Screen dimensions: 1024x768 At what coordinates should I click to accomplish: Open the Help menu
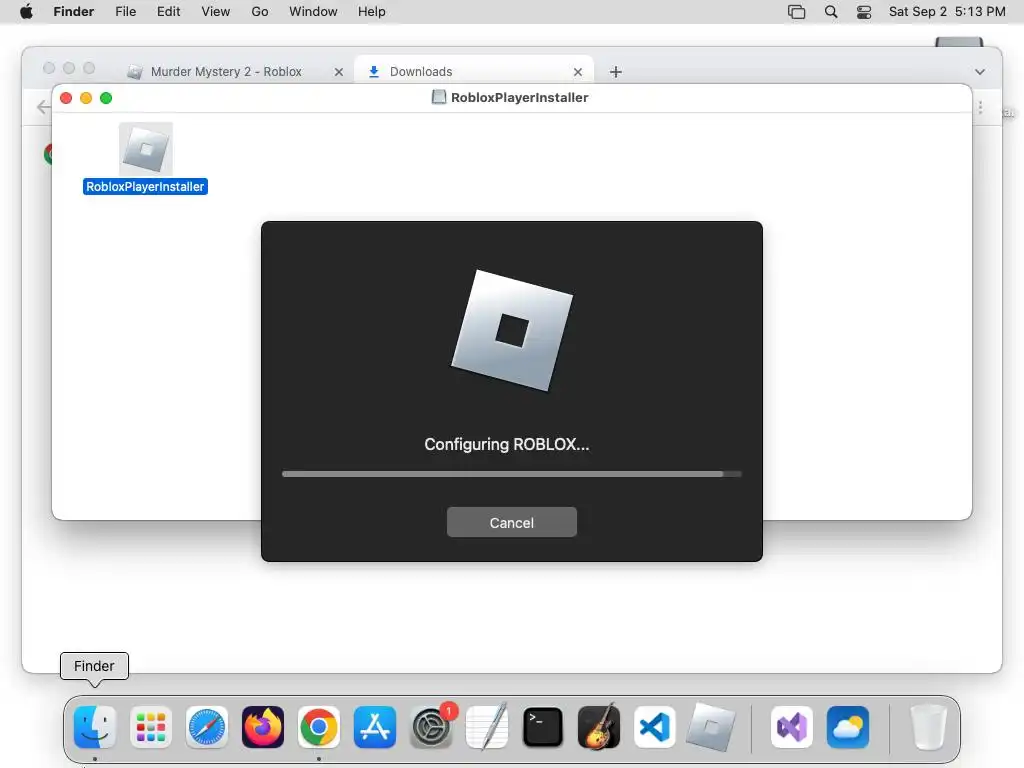click(372, 12)
